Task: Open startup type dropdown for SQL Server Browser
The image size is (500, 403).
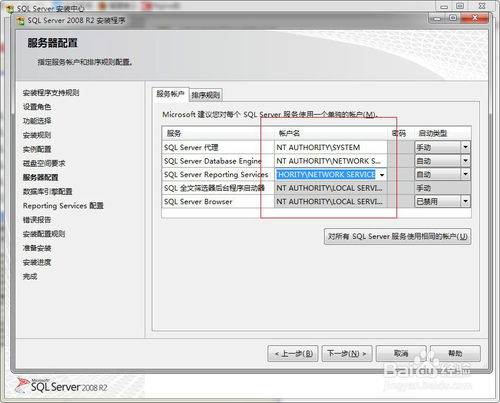Action: pos(465,201)
